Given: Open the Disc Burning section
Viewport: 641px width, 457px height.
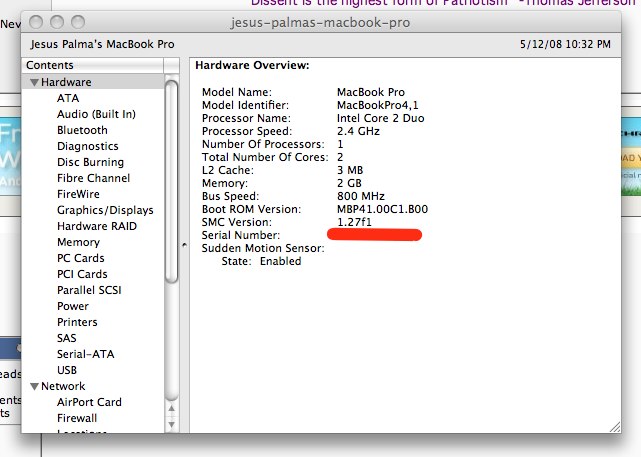Looking at the screenshot, I should 90,162.
